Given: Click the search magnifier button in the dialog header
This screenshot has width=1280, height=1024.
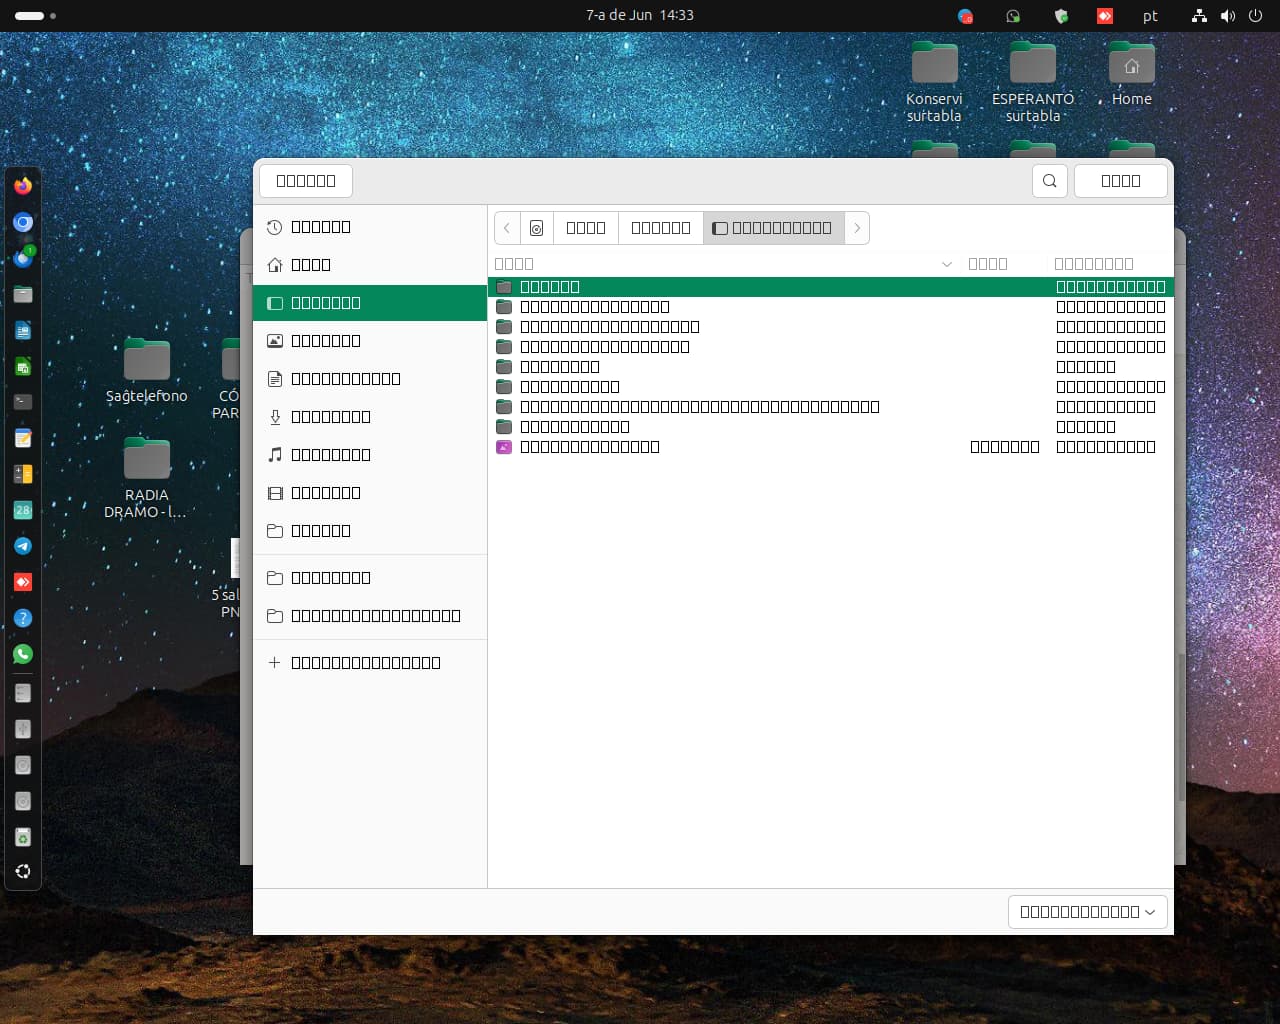Looking at the screenshot, I should click(1049, 181).
